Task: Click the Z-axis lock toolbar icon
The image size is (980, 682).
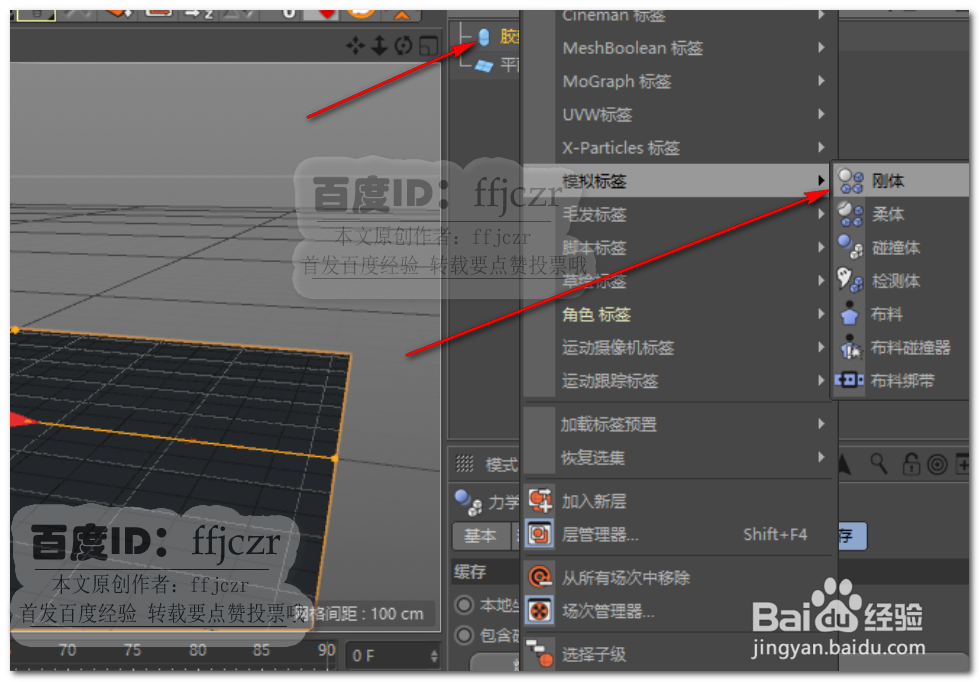Action: pos(199,13)
